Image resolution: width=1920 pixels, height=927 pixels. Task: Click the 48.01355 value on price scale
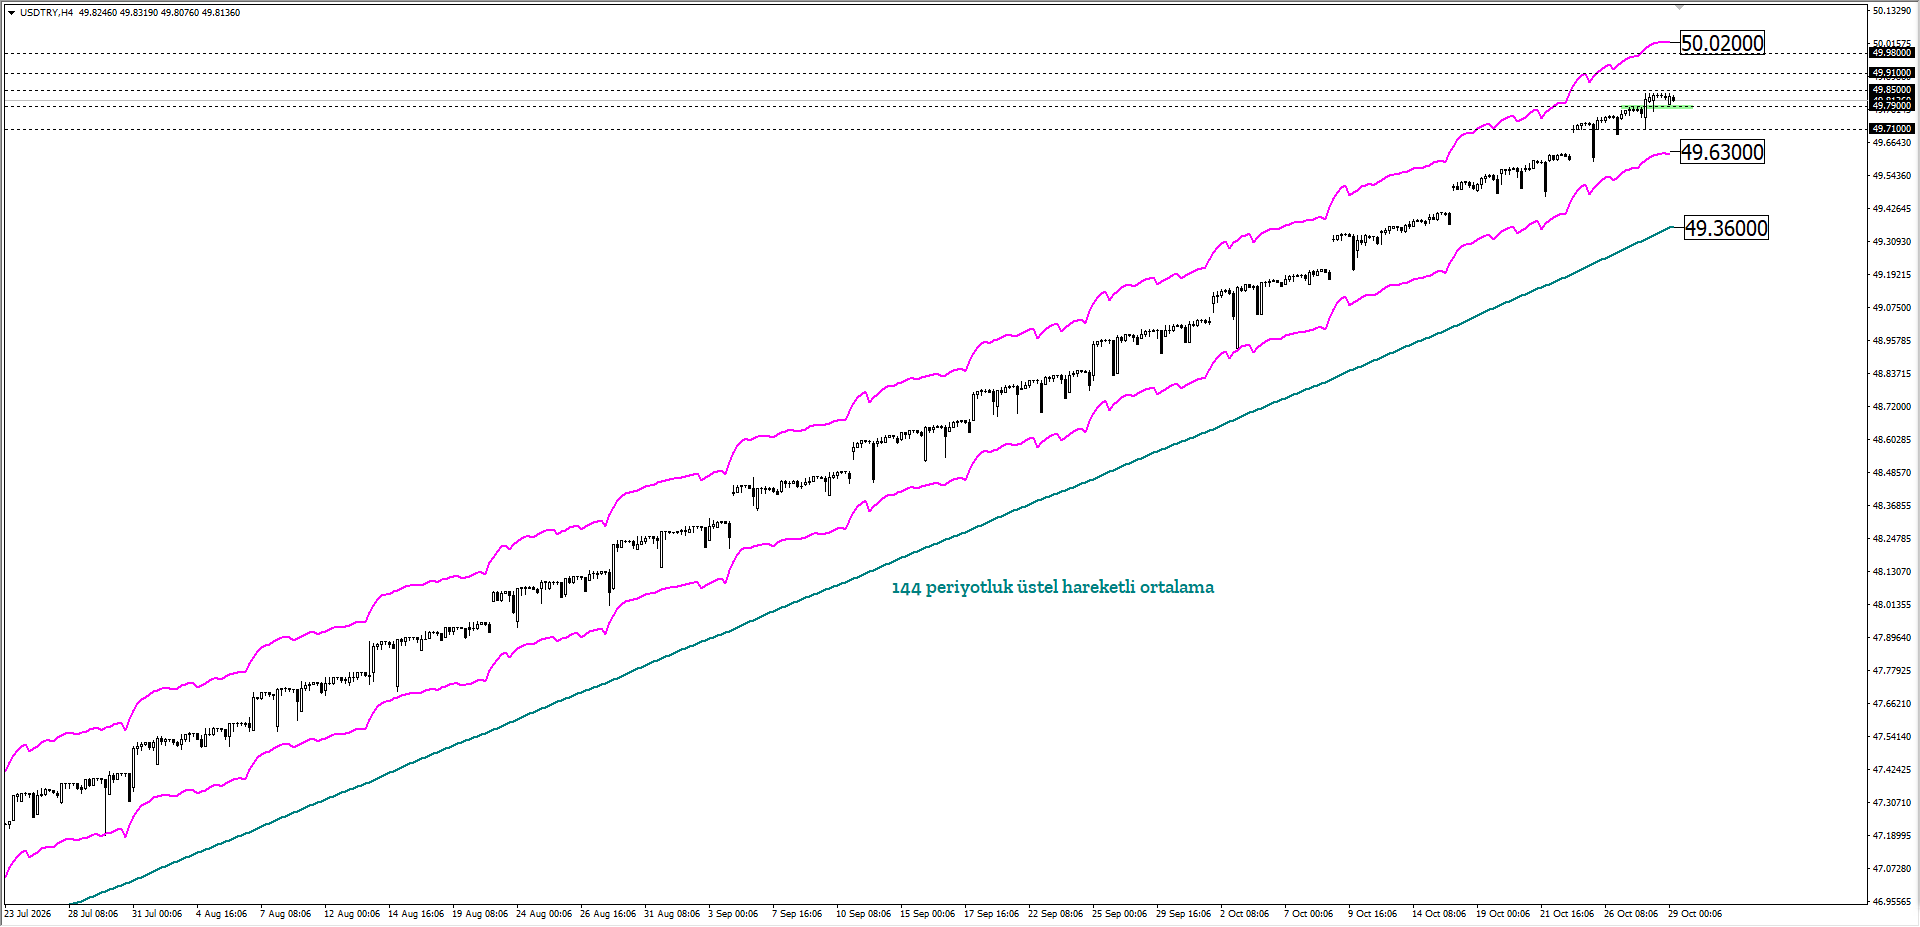[1891, 605]
